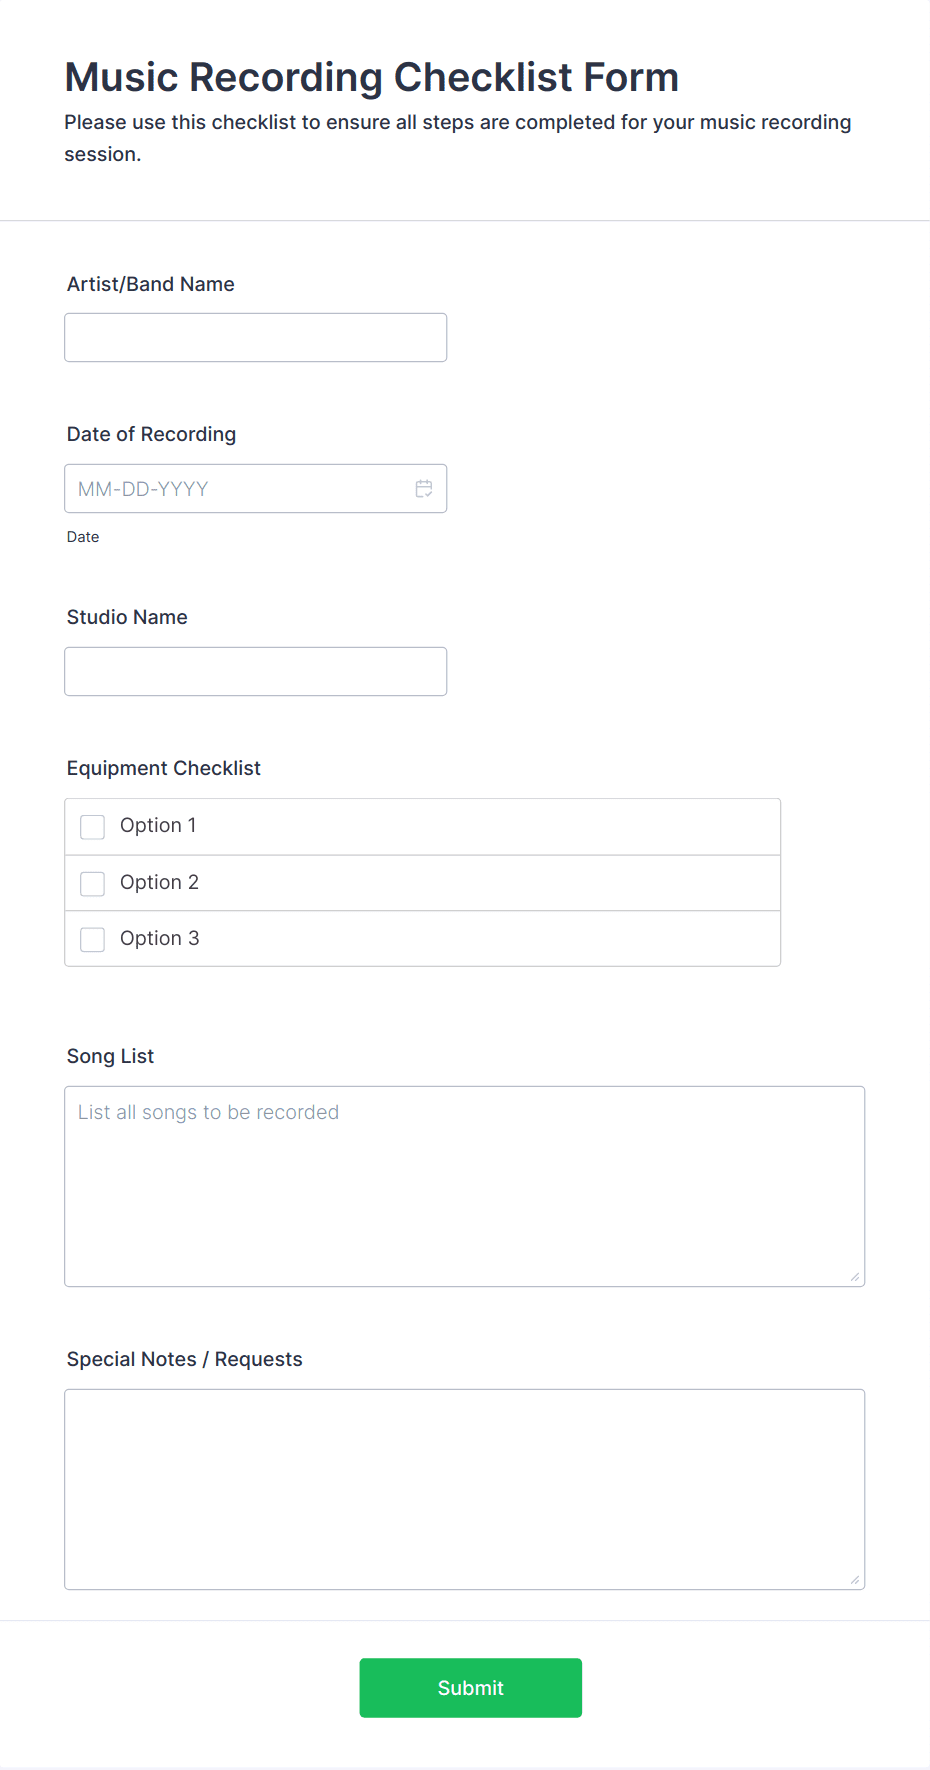Grab the Song List resize handle

pyautogui.click(x=855, y=1277)
